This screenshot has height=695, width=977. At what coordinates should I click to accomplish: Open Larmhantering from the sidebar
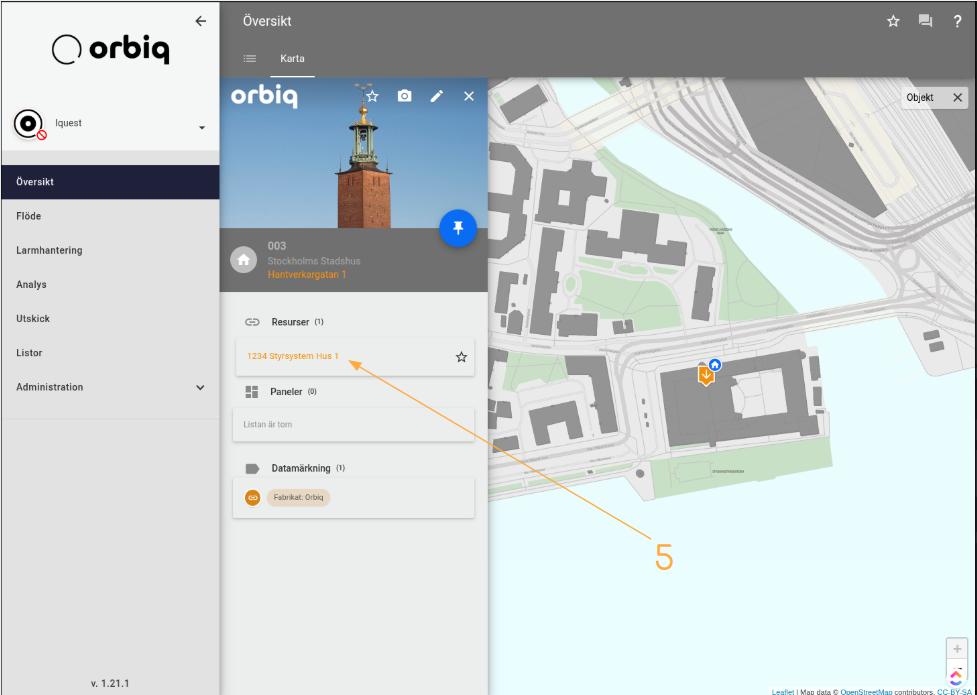[49, 250]
